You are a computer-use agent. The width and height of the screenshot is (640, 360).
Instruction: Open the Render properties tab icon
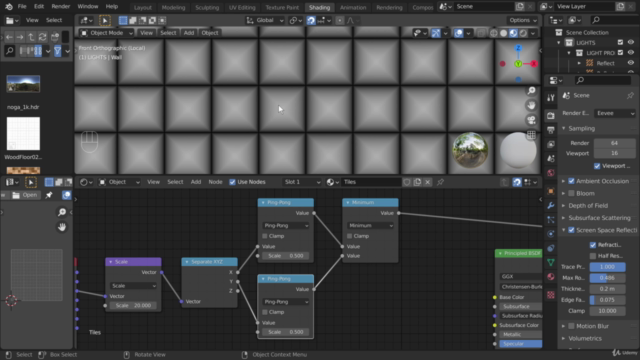click(551, 116)
